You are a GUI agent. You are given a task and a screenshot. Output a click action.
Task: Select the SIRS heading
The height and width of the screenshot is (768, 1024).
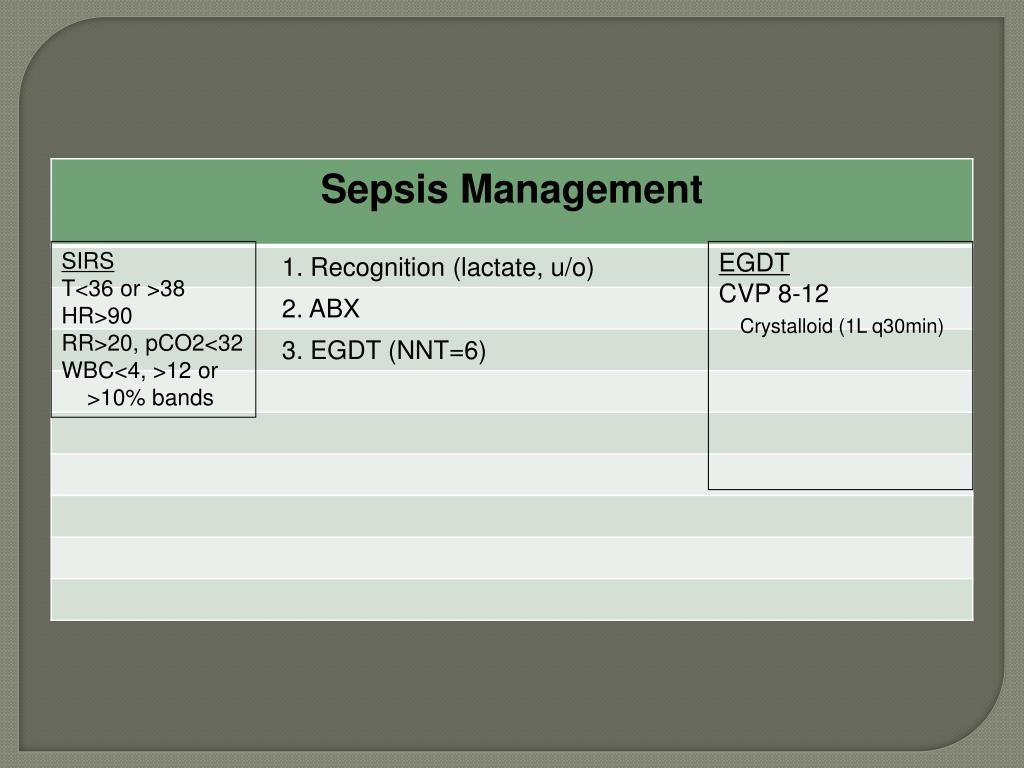[88, 261]
